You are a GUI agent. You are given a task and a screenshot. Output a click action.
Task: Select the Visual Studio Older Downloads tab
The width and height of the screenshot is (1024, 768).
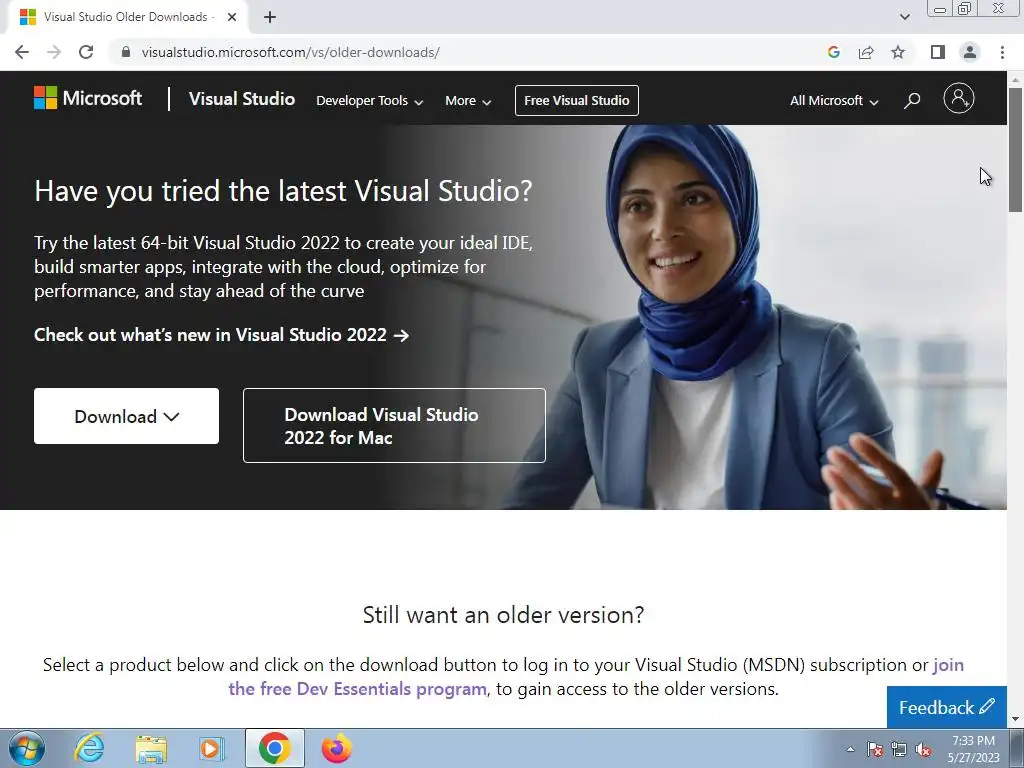coord(128,17)
